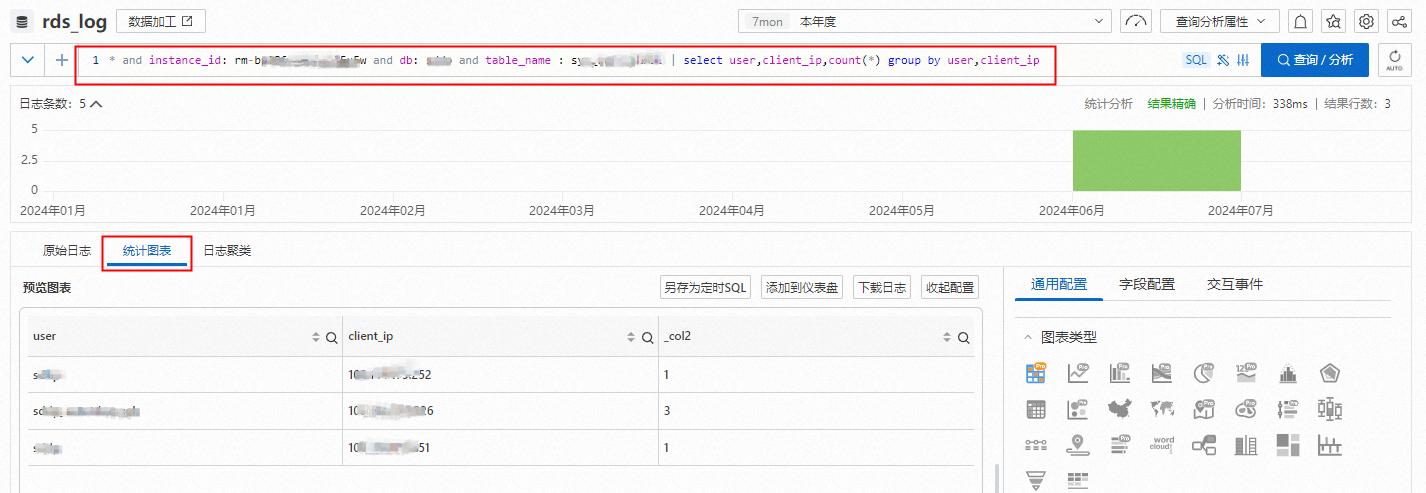Open the settings gear icon
This screenshot has height=493, width=1426.
(x=1367, y=21)
